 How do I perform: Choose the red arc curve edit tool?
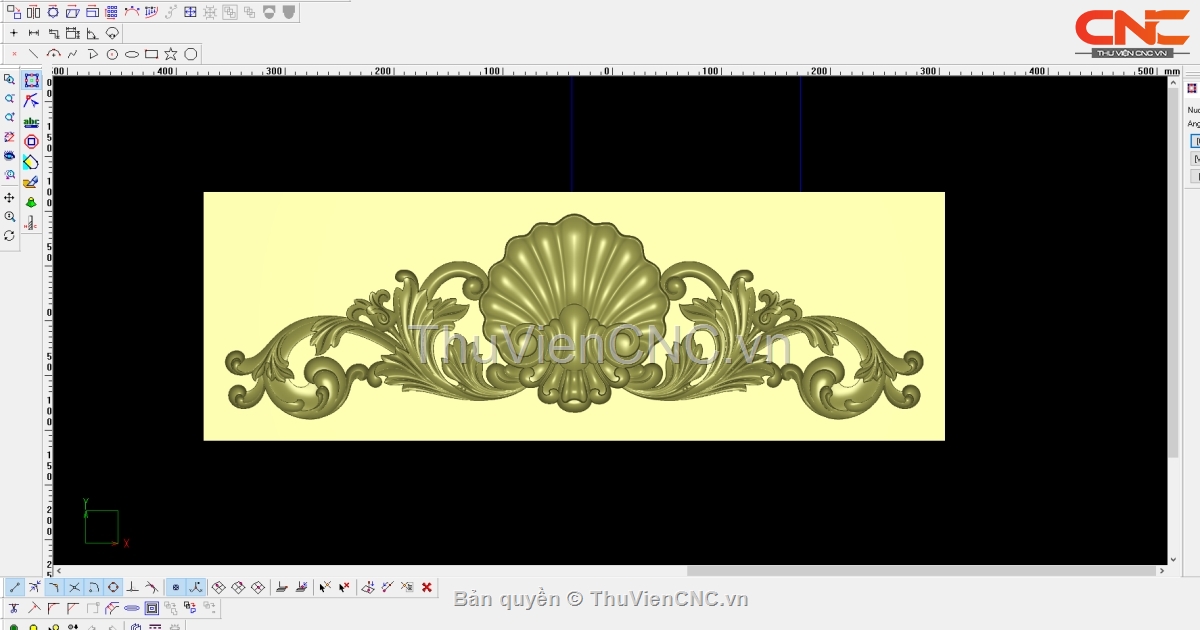(131, 12)
